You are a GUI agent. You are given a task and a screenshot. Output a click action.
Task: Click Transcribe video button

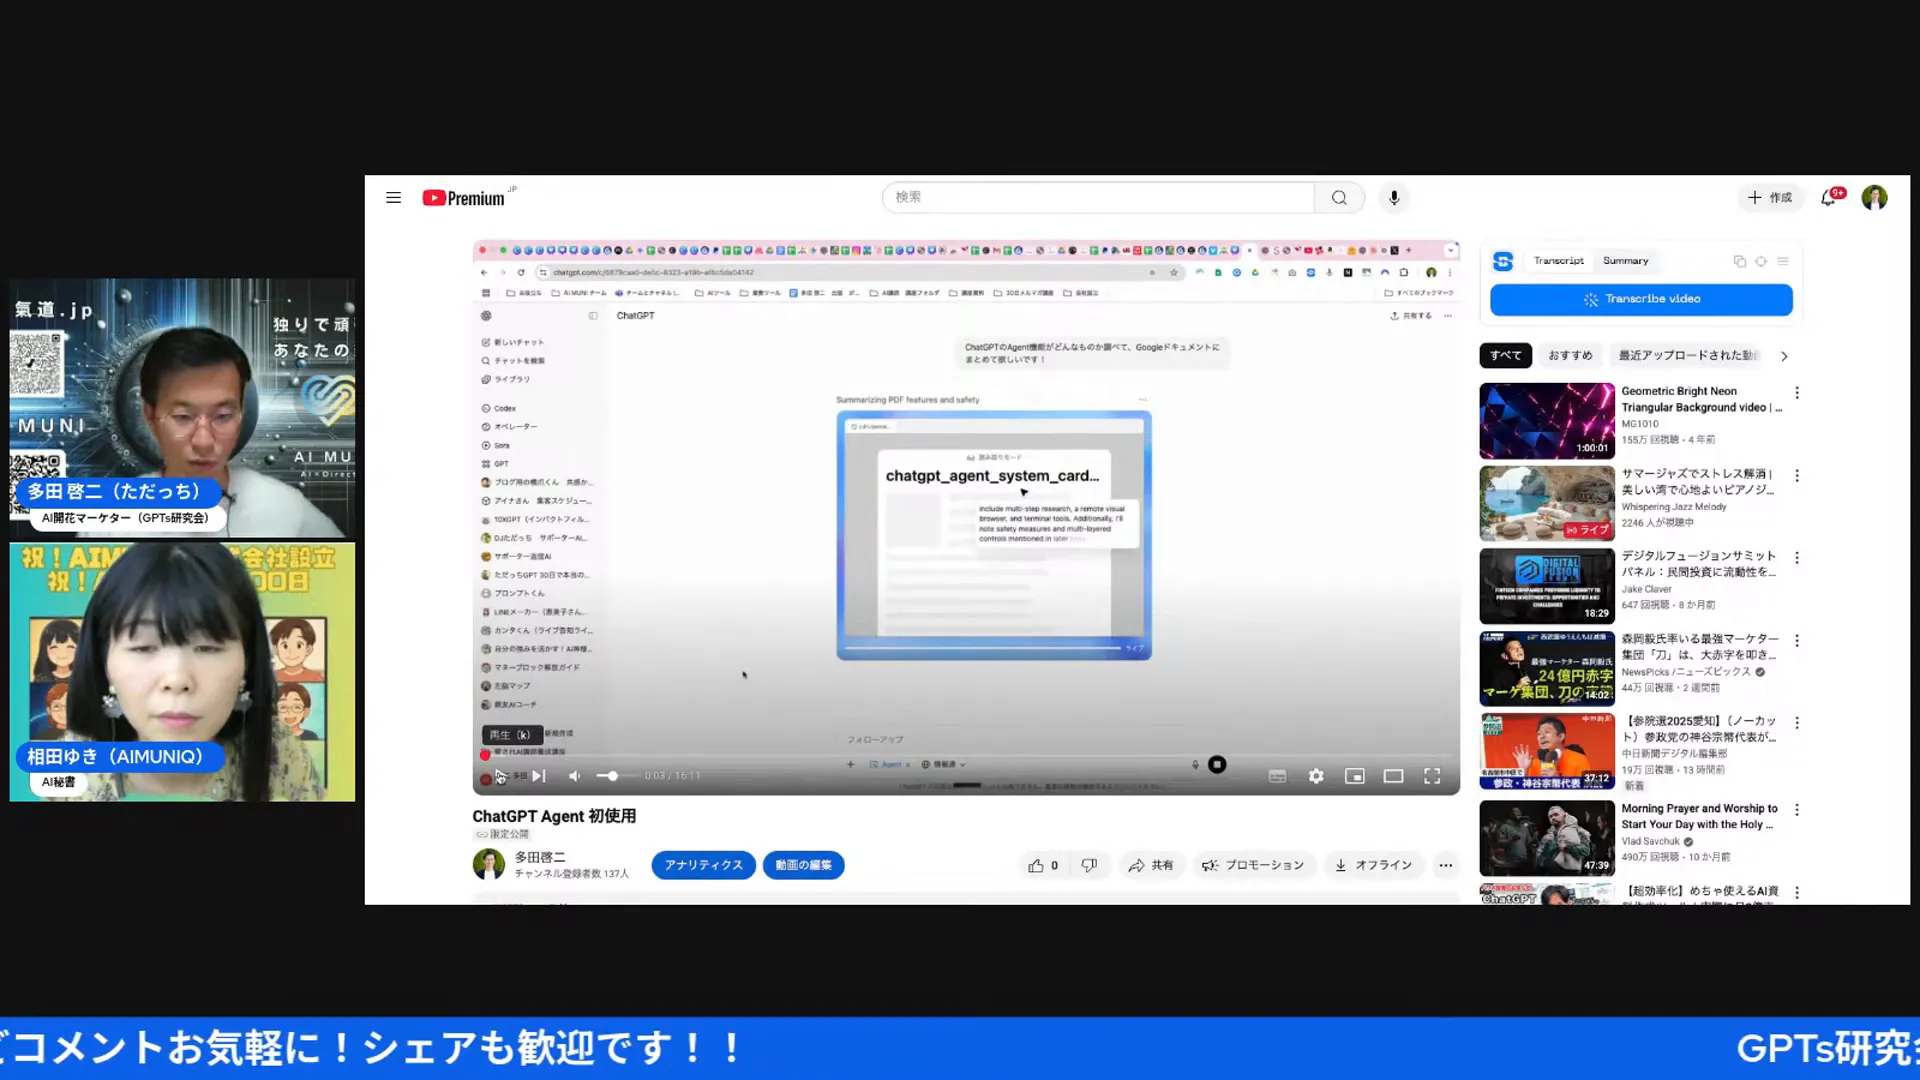tap(1641, 300)
